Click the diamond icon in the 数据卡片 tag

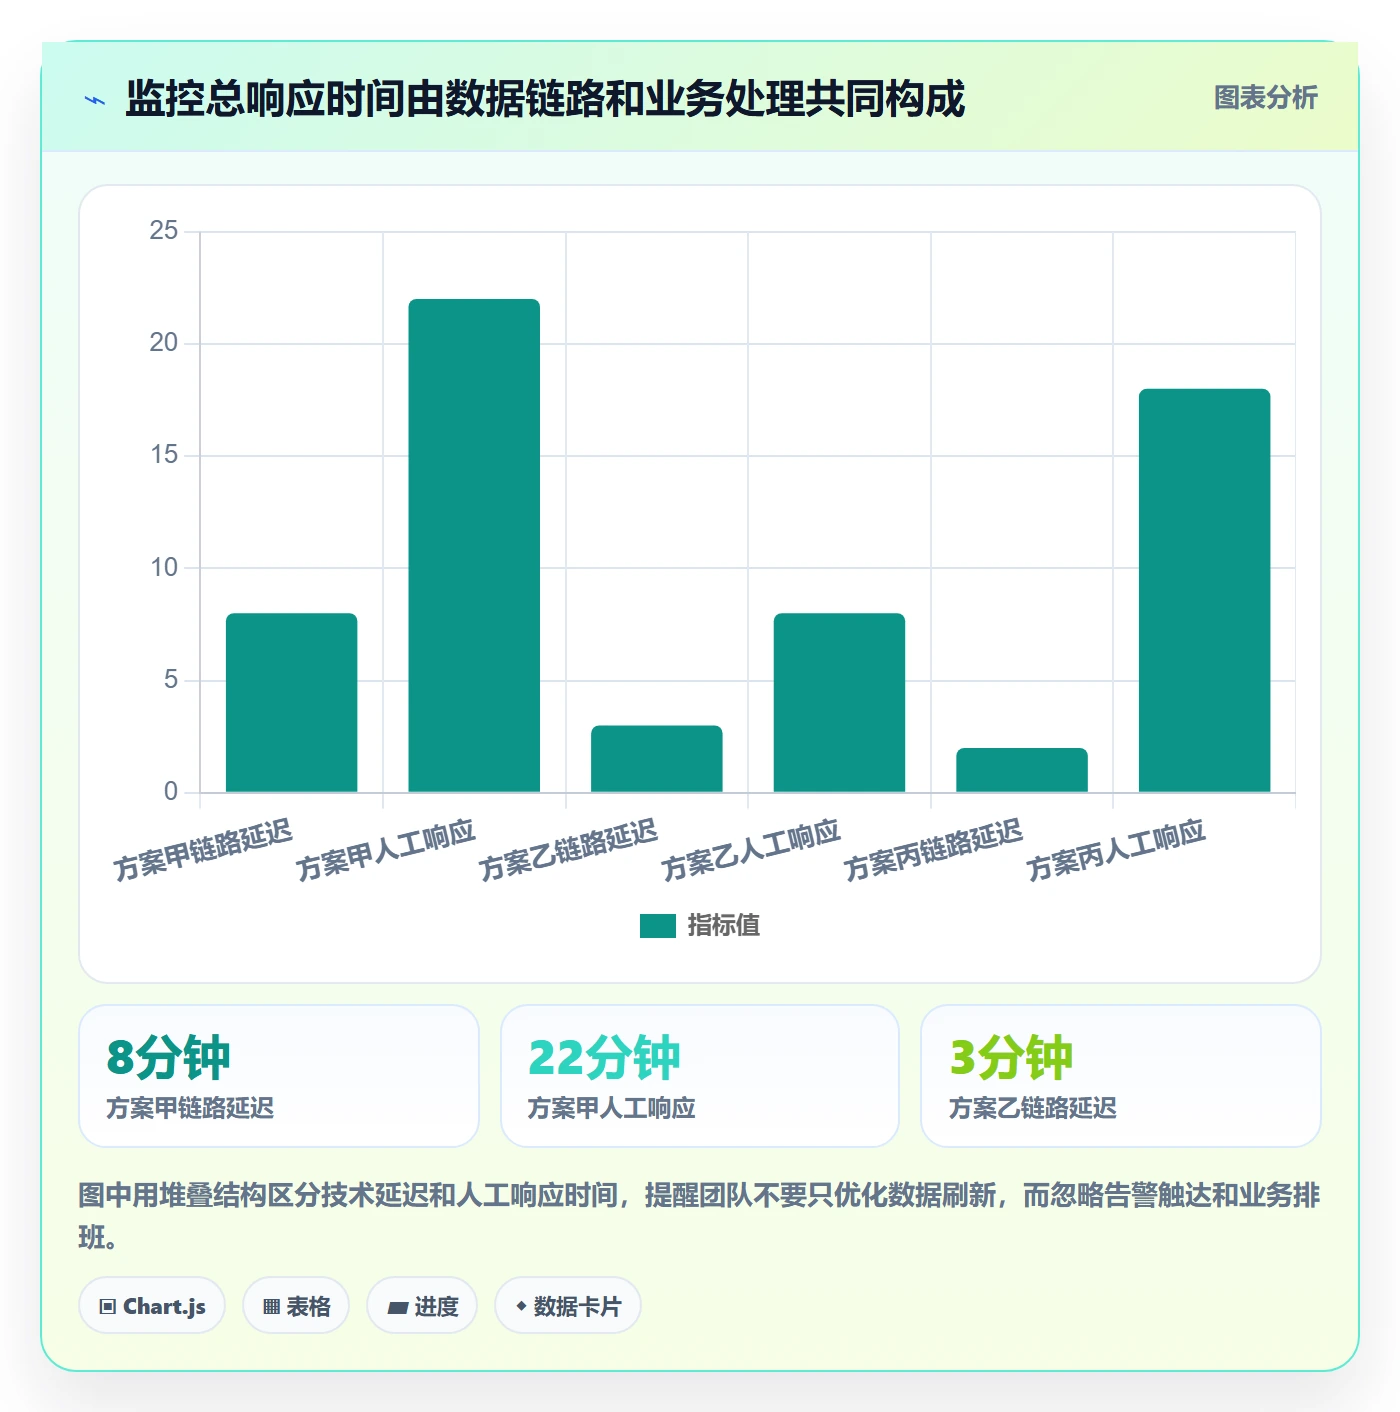point(521,1306)
